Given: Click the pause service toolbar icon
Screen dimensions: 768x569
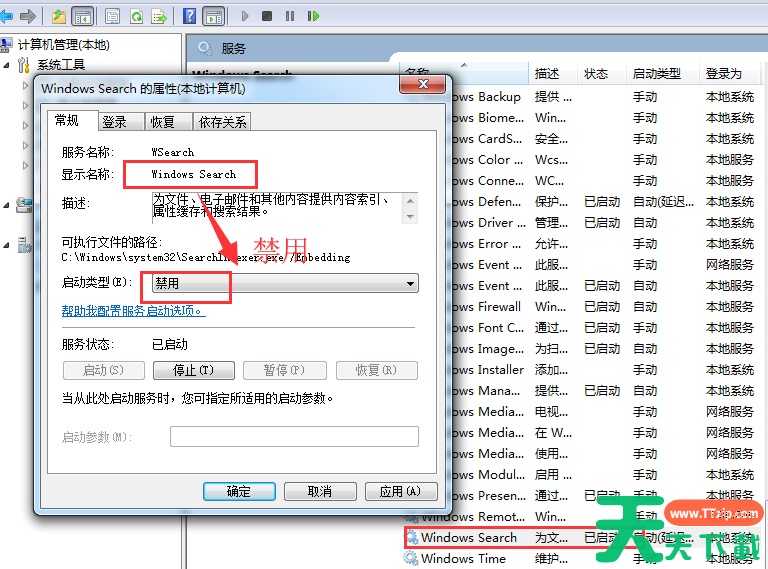Looking at the screenshot, I should tap(290, 16).
